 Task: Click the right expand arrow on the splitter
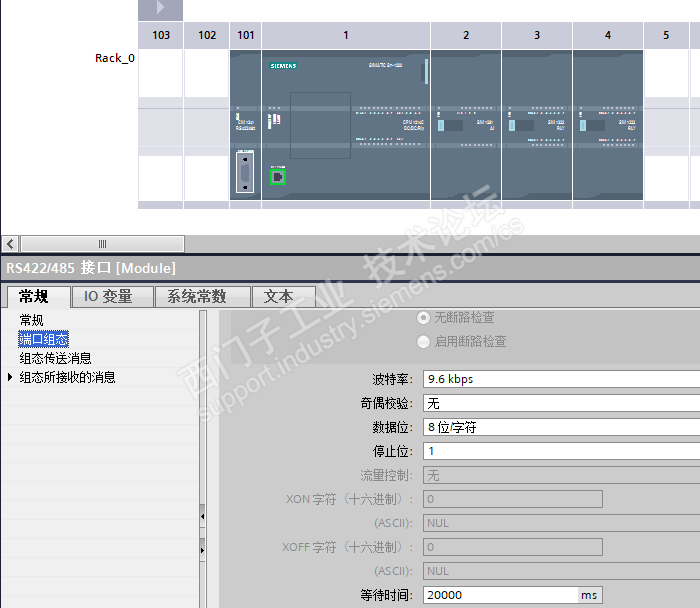pos(202,550)
